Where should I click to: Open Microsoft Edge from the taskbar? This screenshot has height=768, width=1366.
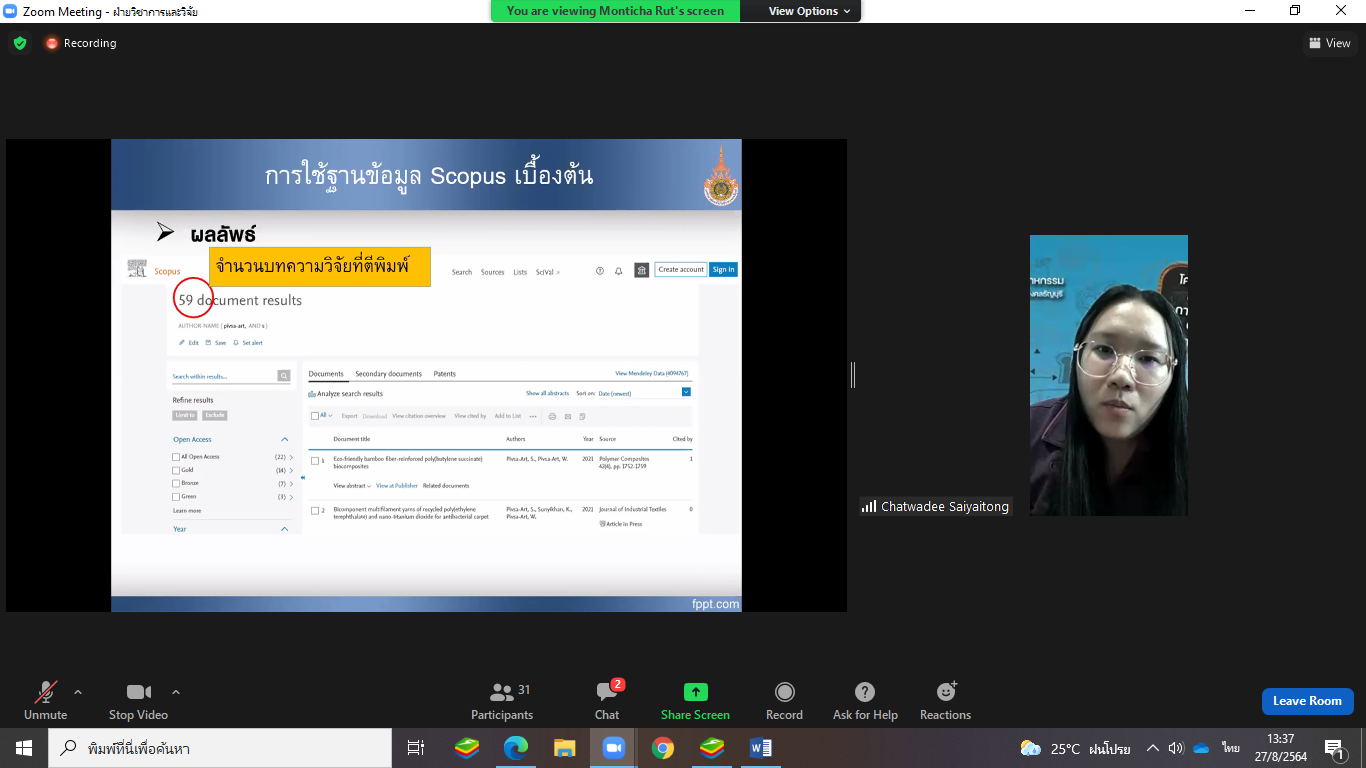click(x=515, y=748)
